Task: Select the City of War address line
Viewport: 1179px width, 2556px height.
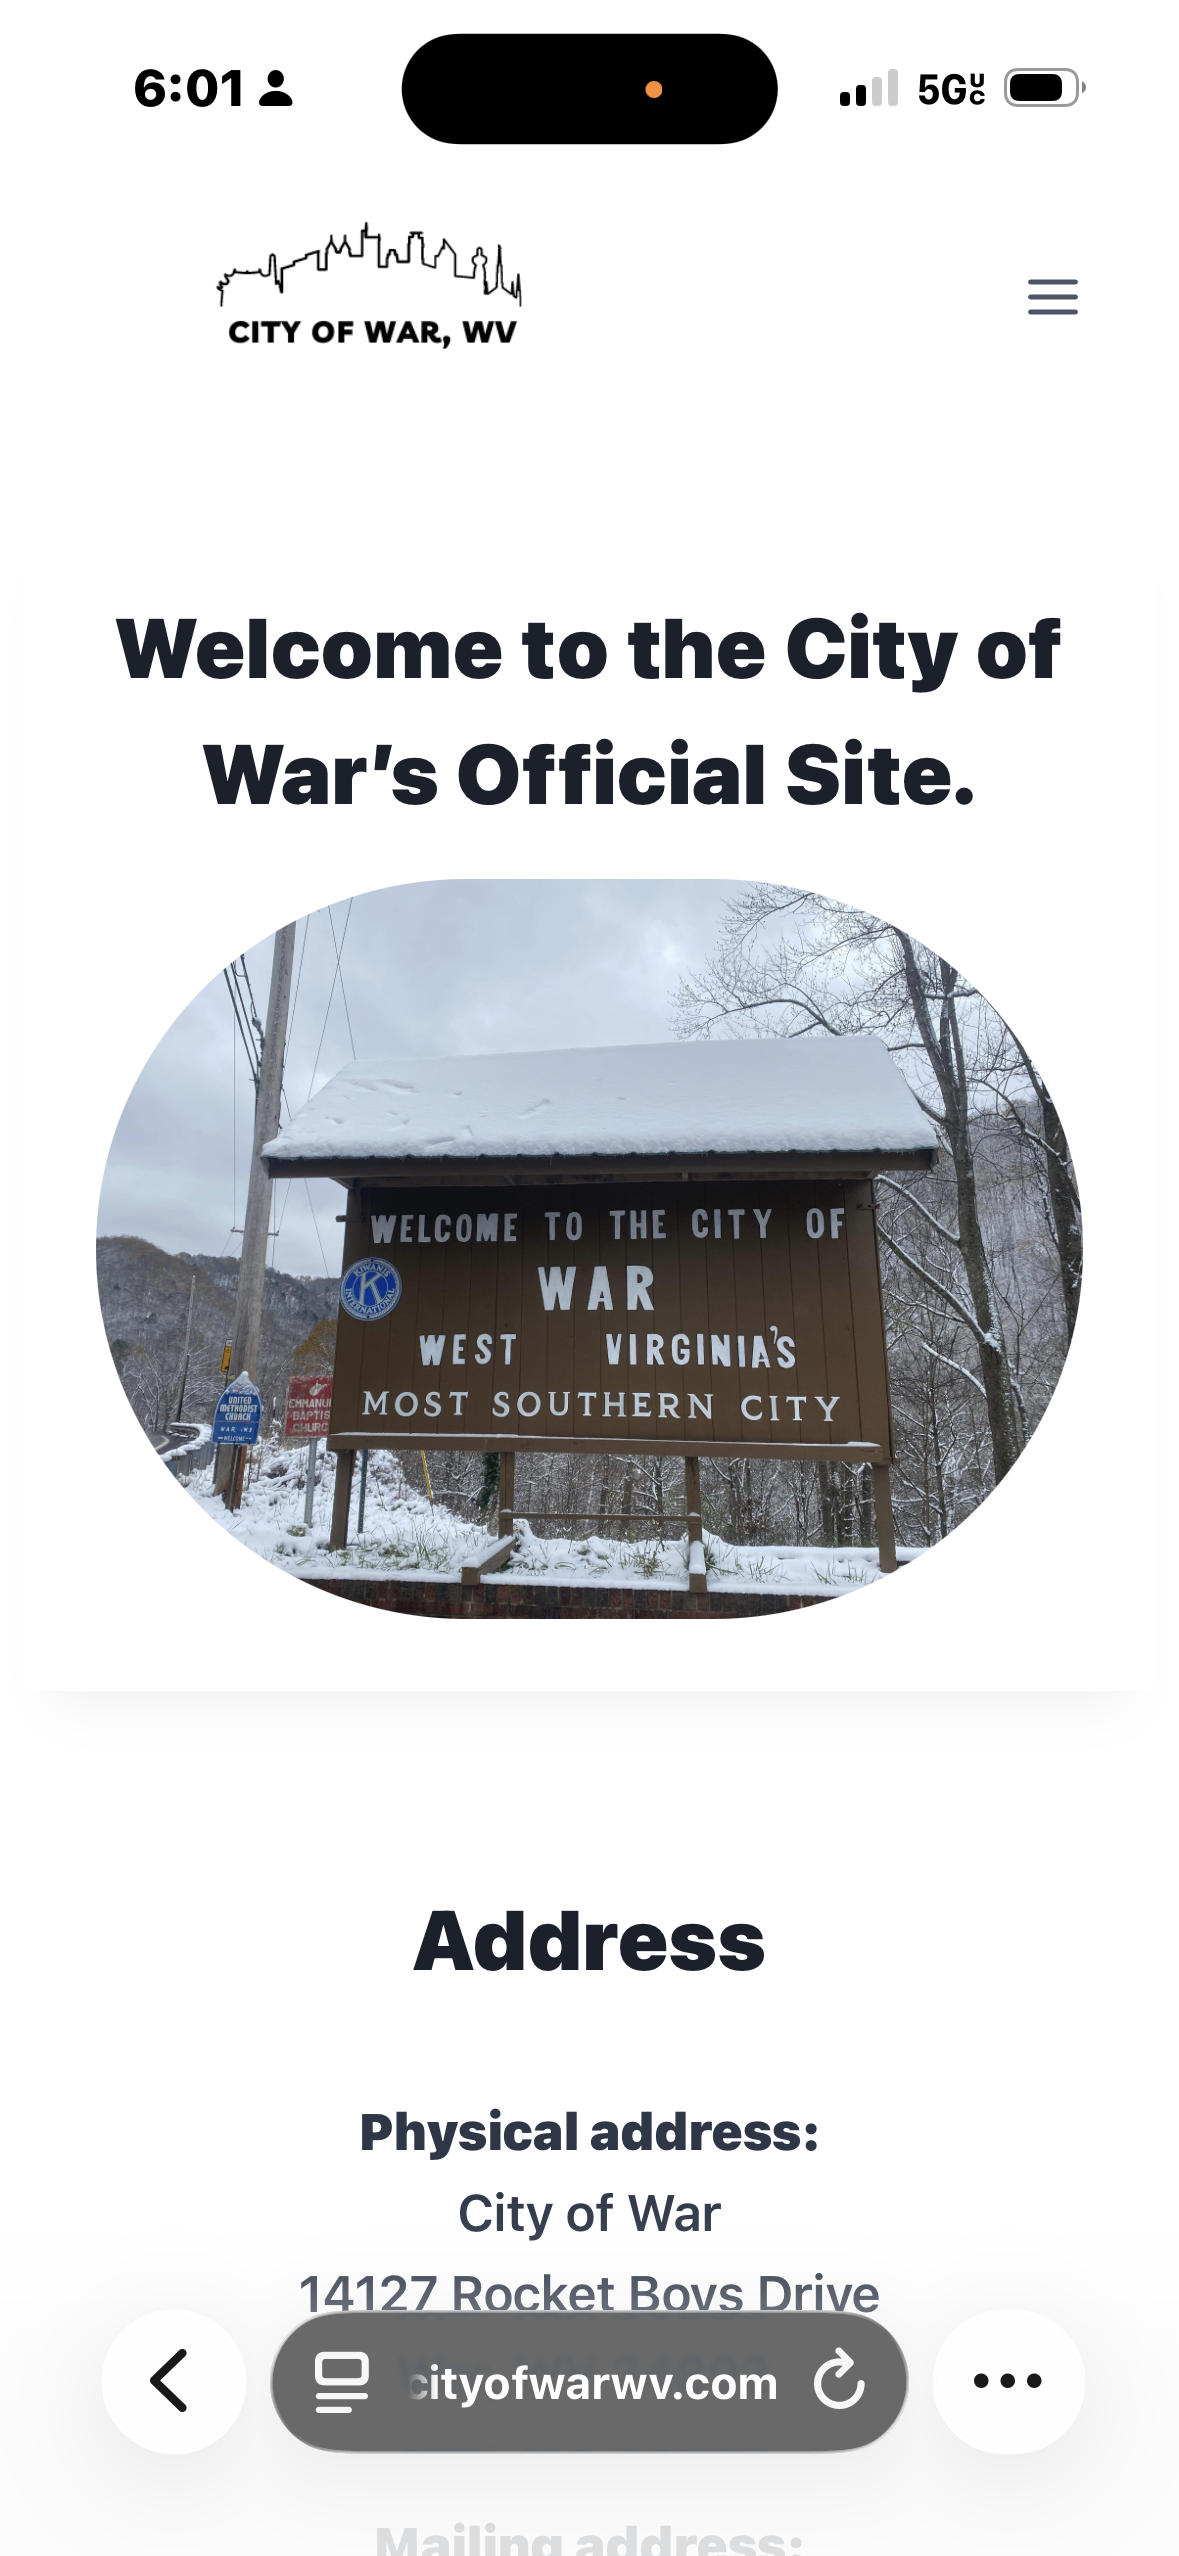Action: 589,2213
